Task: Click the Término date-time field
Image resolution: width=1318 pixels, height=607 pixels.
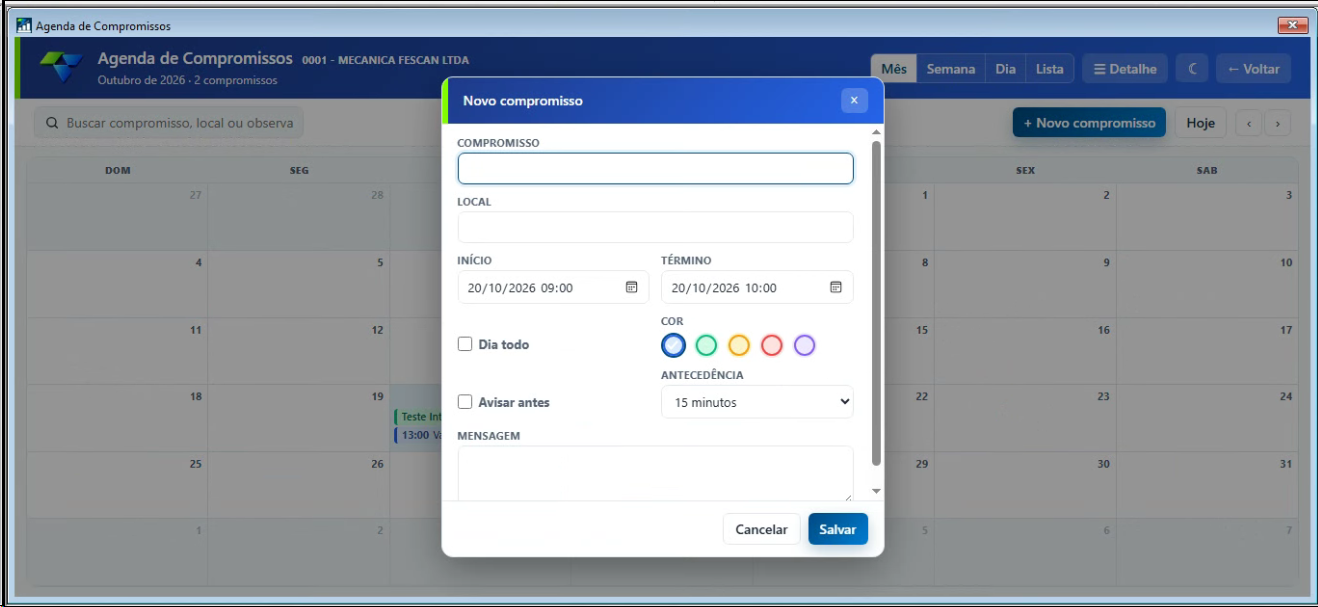Action: tap(757, 287)
